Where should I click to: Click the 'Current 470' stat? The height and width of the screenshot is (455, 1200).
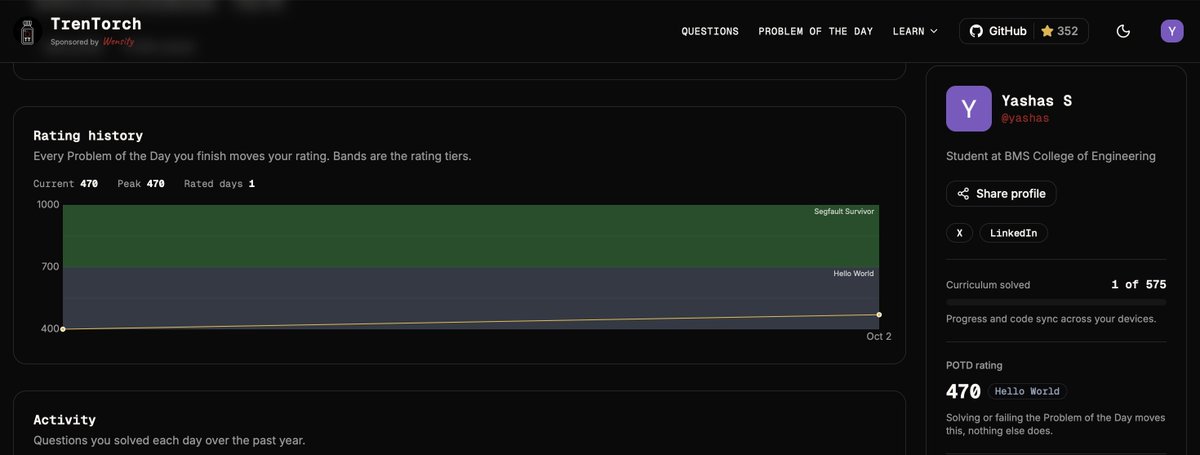[65, 184]
